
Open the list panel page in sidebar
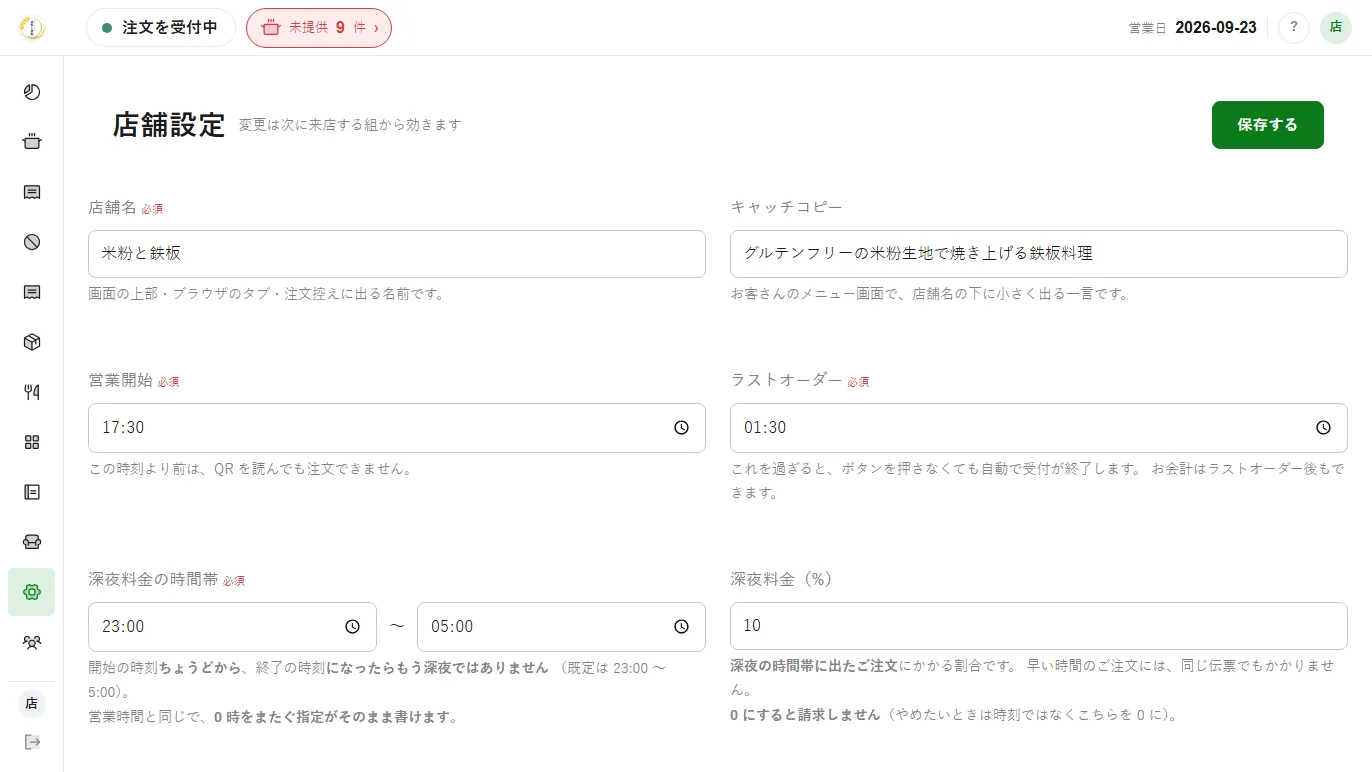pyautogui.click(x=32, y=492)
